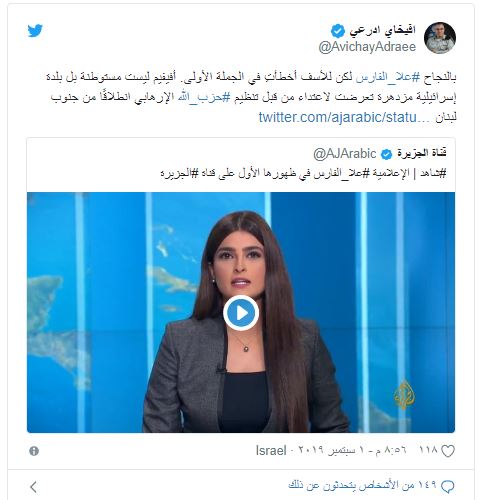The width and height of the screenshot is (498, 500).
Task: Click the verified badge beside Avichay Adraee's name
Action: tap(338, 31)
